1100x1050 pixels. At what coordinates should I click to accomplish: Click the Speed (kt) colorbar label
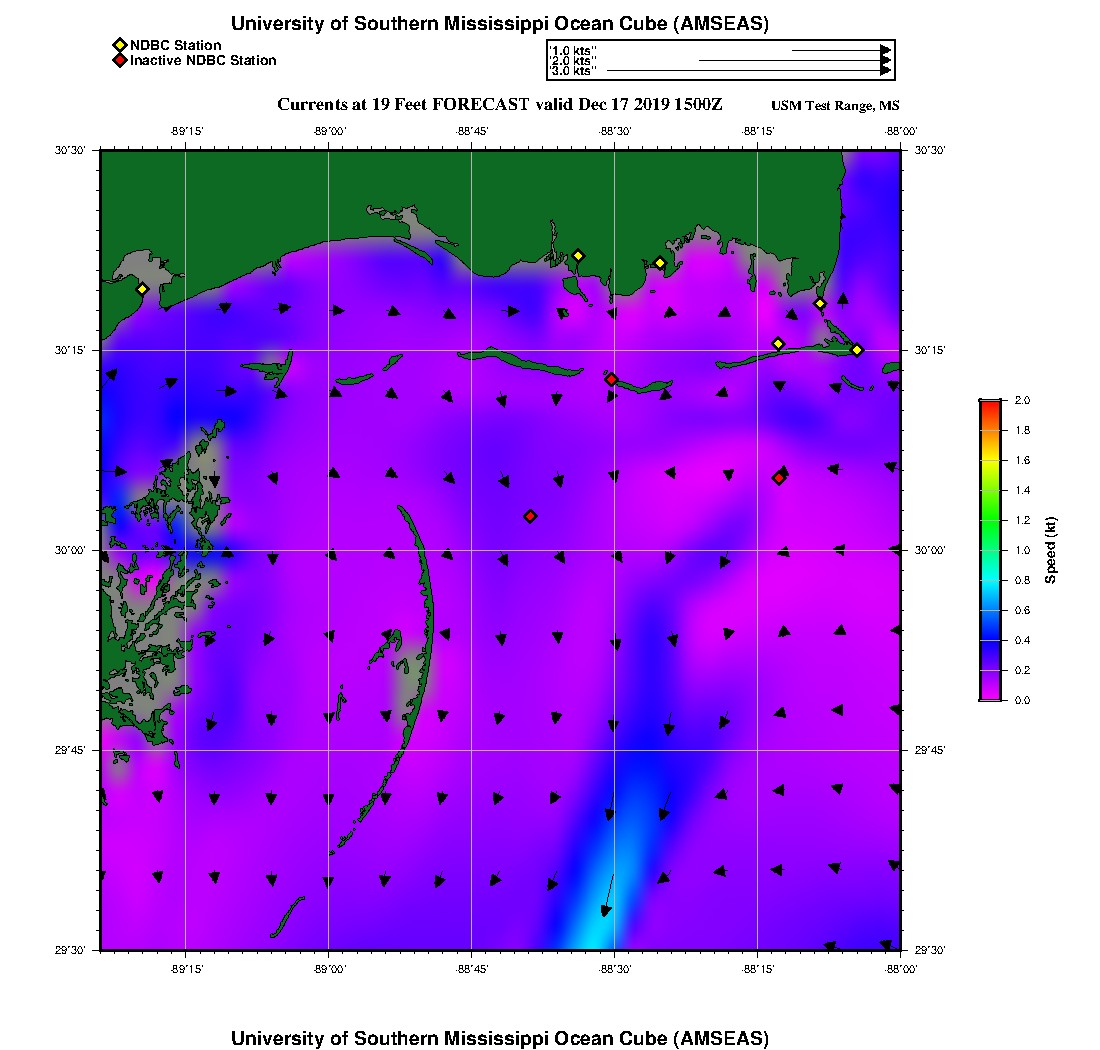(1050, 550)
